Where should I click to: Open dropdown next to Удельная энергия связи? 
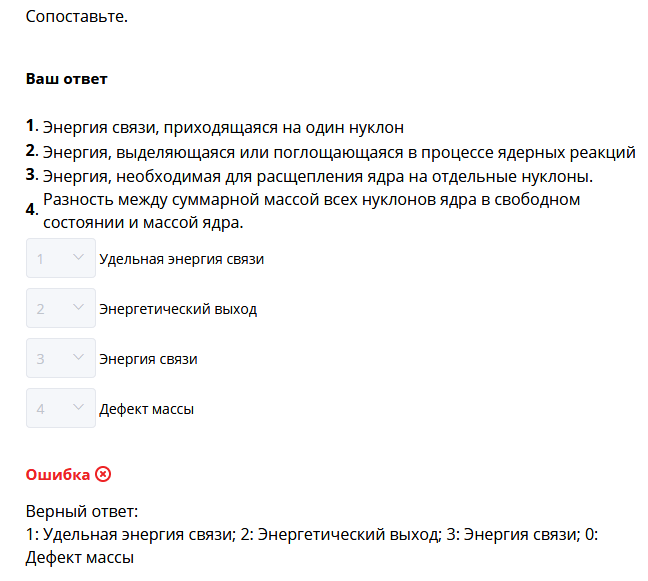pos(61,259)
